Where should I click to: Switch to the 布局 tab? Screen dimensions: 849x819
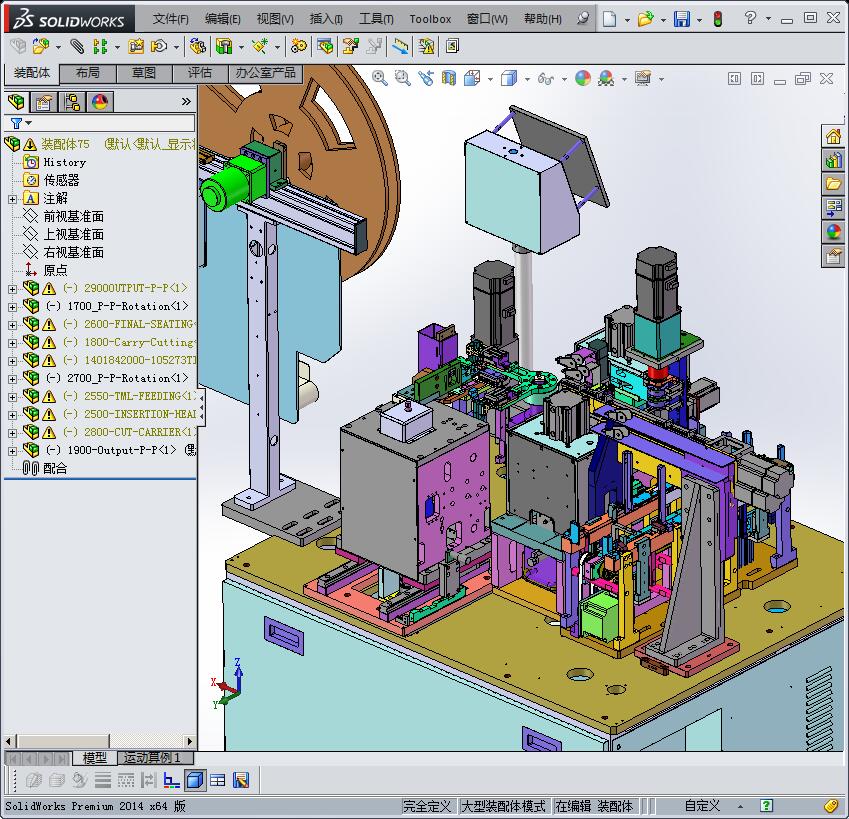click(88, 73)
